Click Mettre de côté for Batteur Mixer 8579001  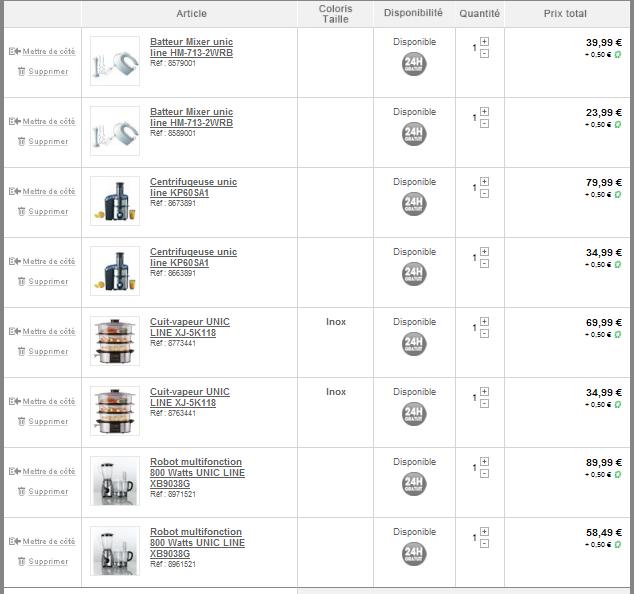(x=49, y=51)
